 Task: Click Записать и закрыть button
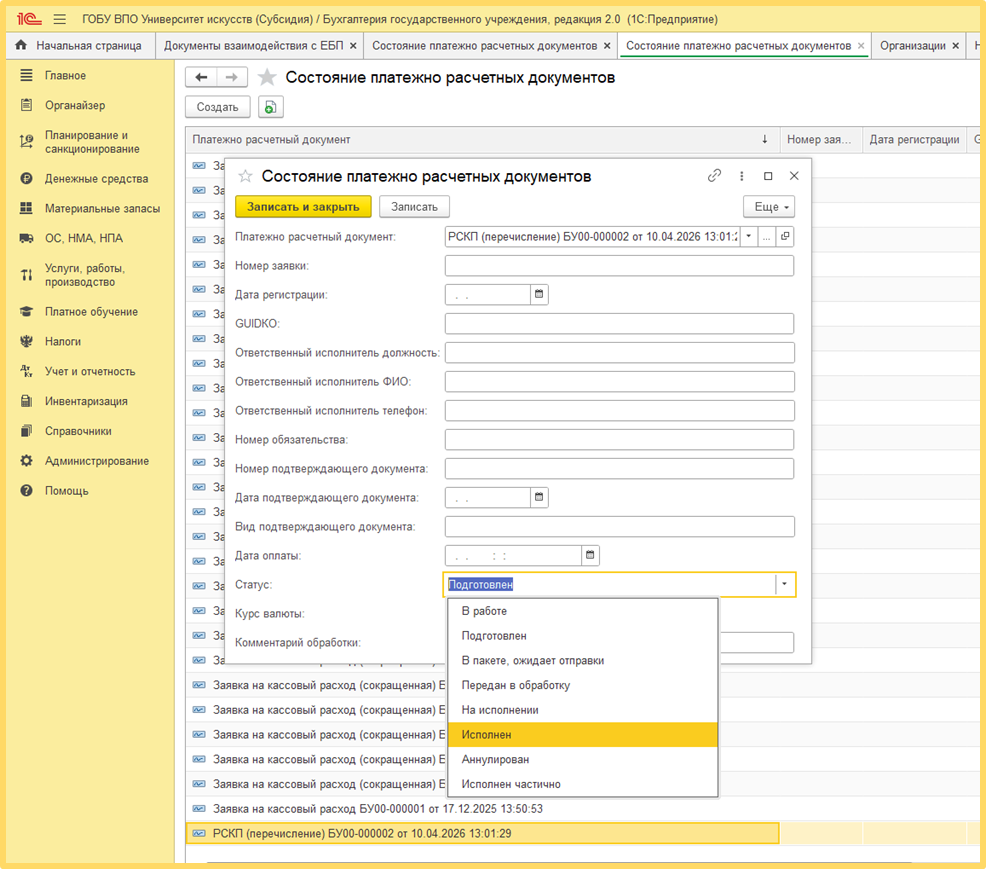pos(303,207)
